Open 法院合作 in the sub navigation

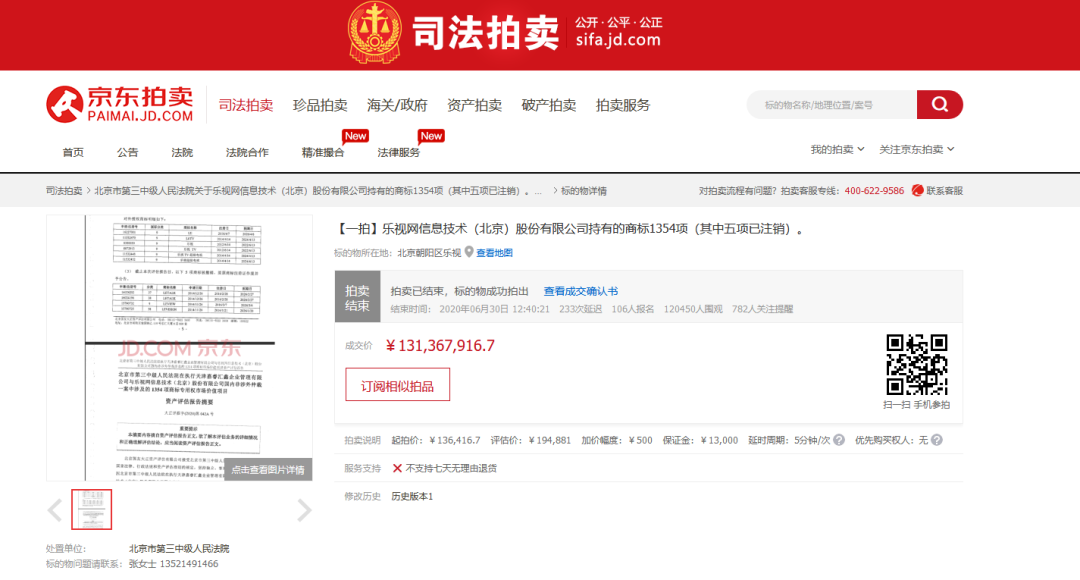247,152
